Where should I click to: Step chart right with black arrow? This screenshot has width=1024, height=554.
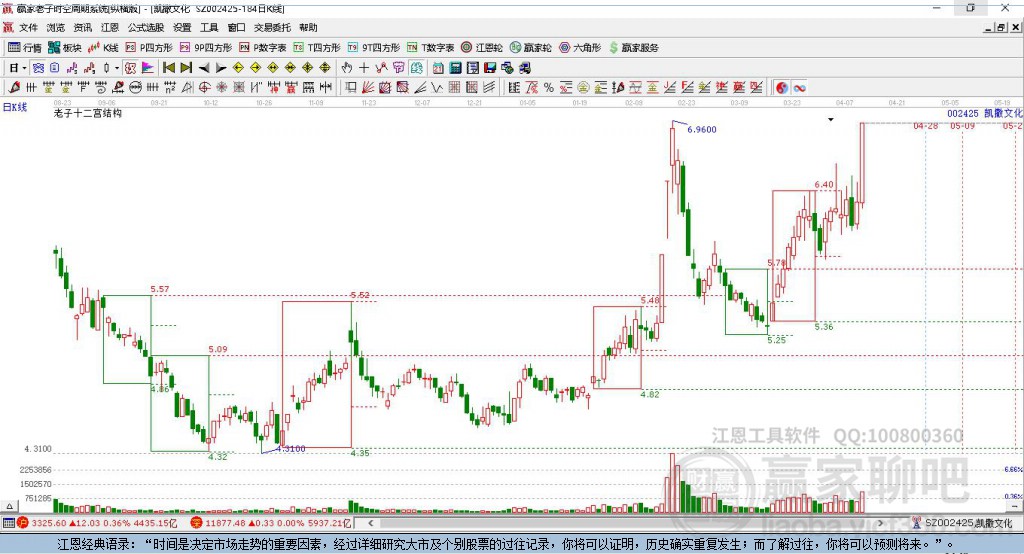[x=221, y=68]
